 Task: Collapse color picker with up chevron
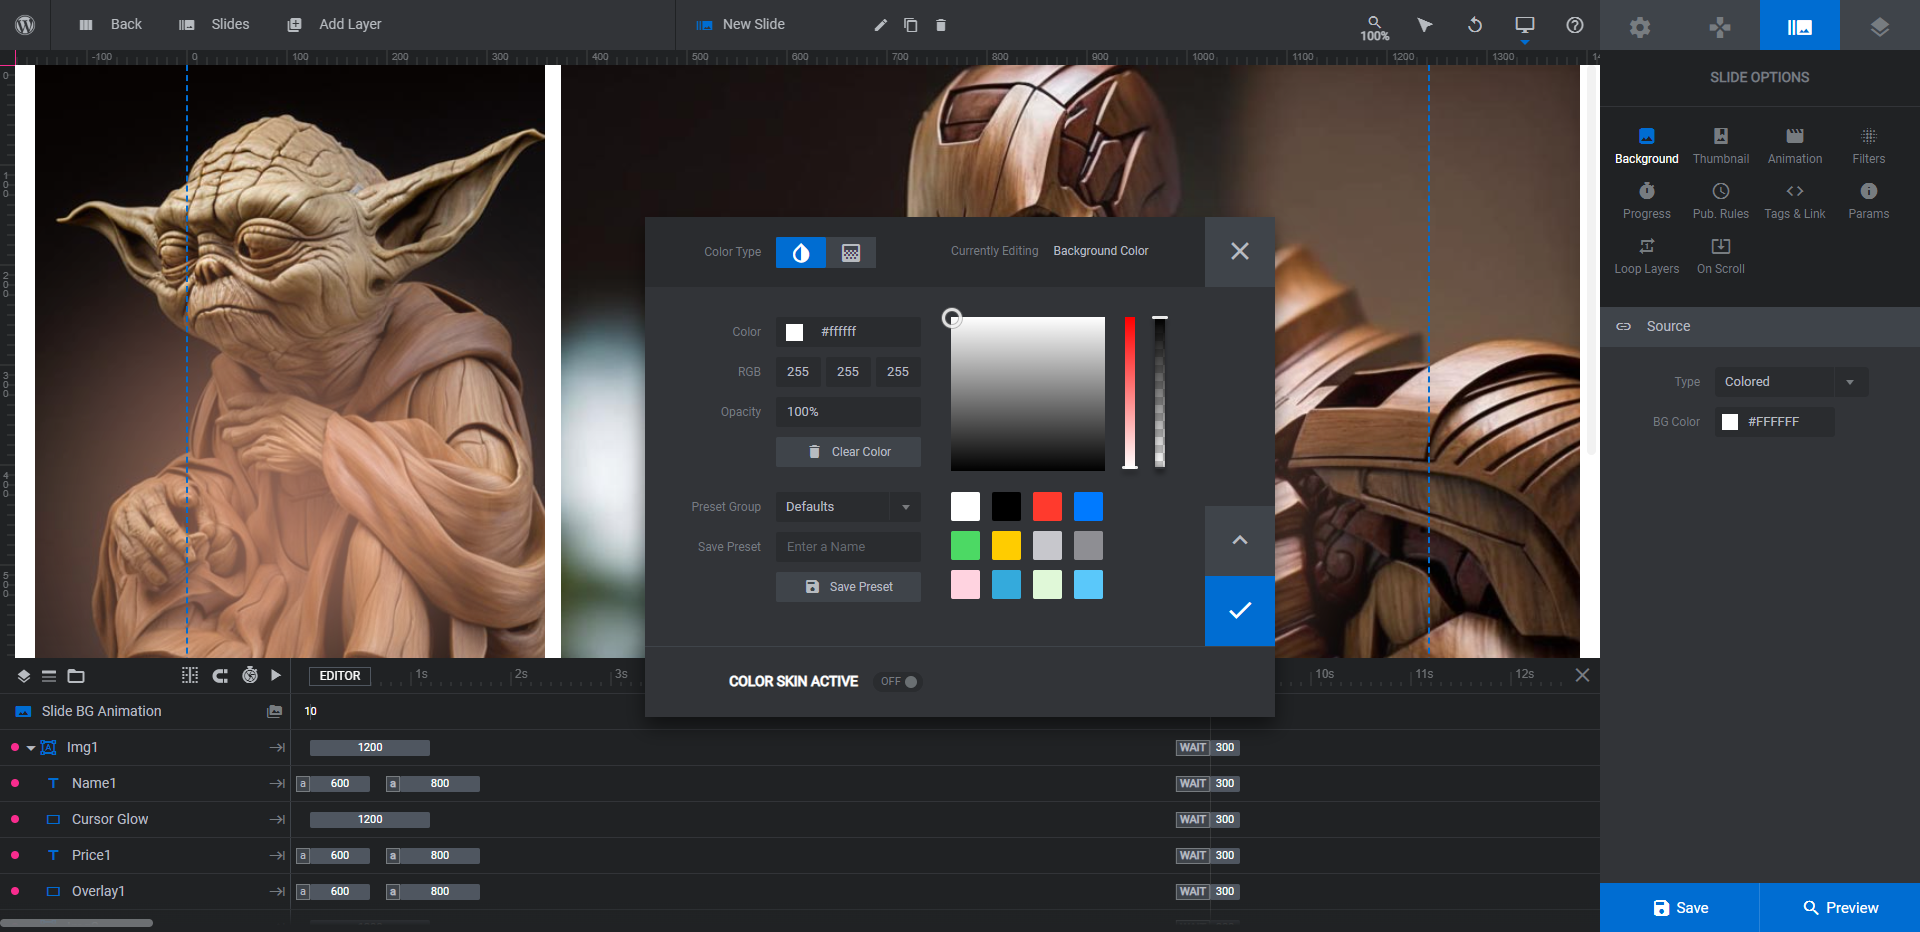[x=1240, y=541]
